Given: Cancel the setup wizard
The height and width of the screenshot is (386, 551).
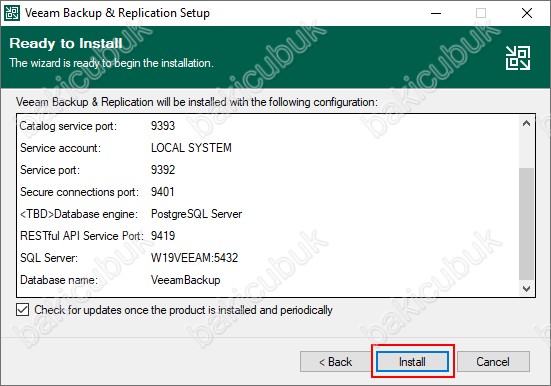Looking at the screenshot, I should click(493, 361).
